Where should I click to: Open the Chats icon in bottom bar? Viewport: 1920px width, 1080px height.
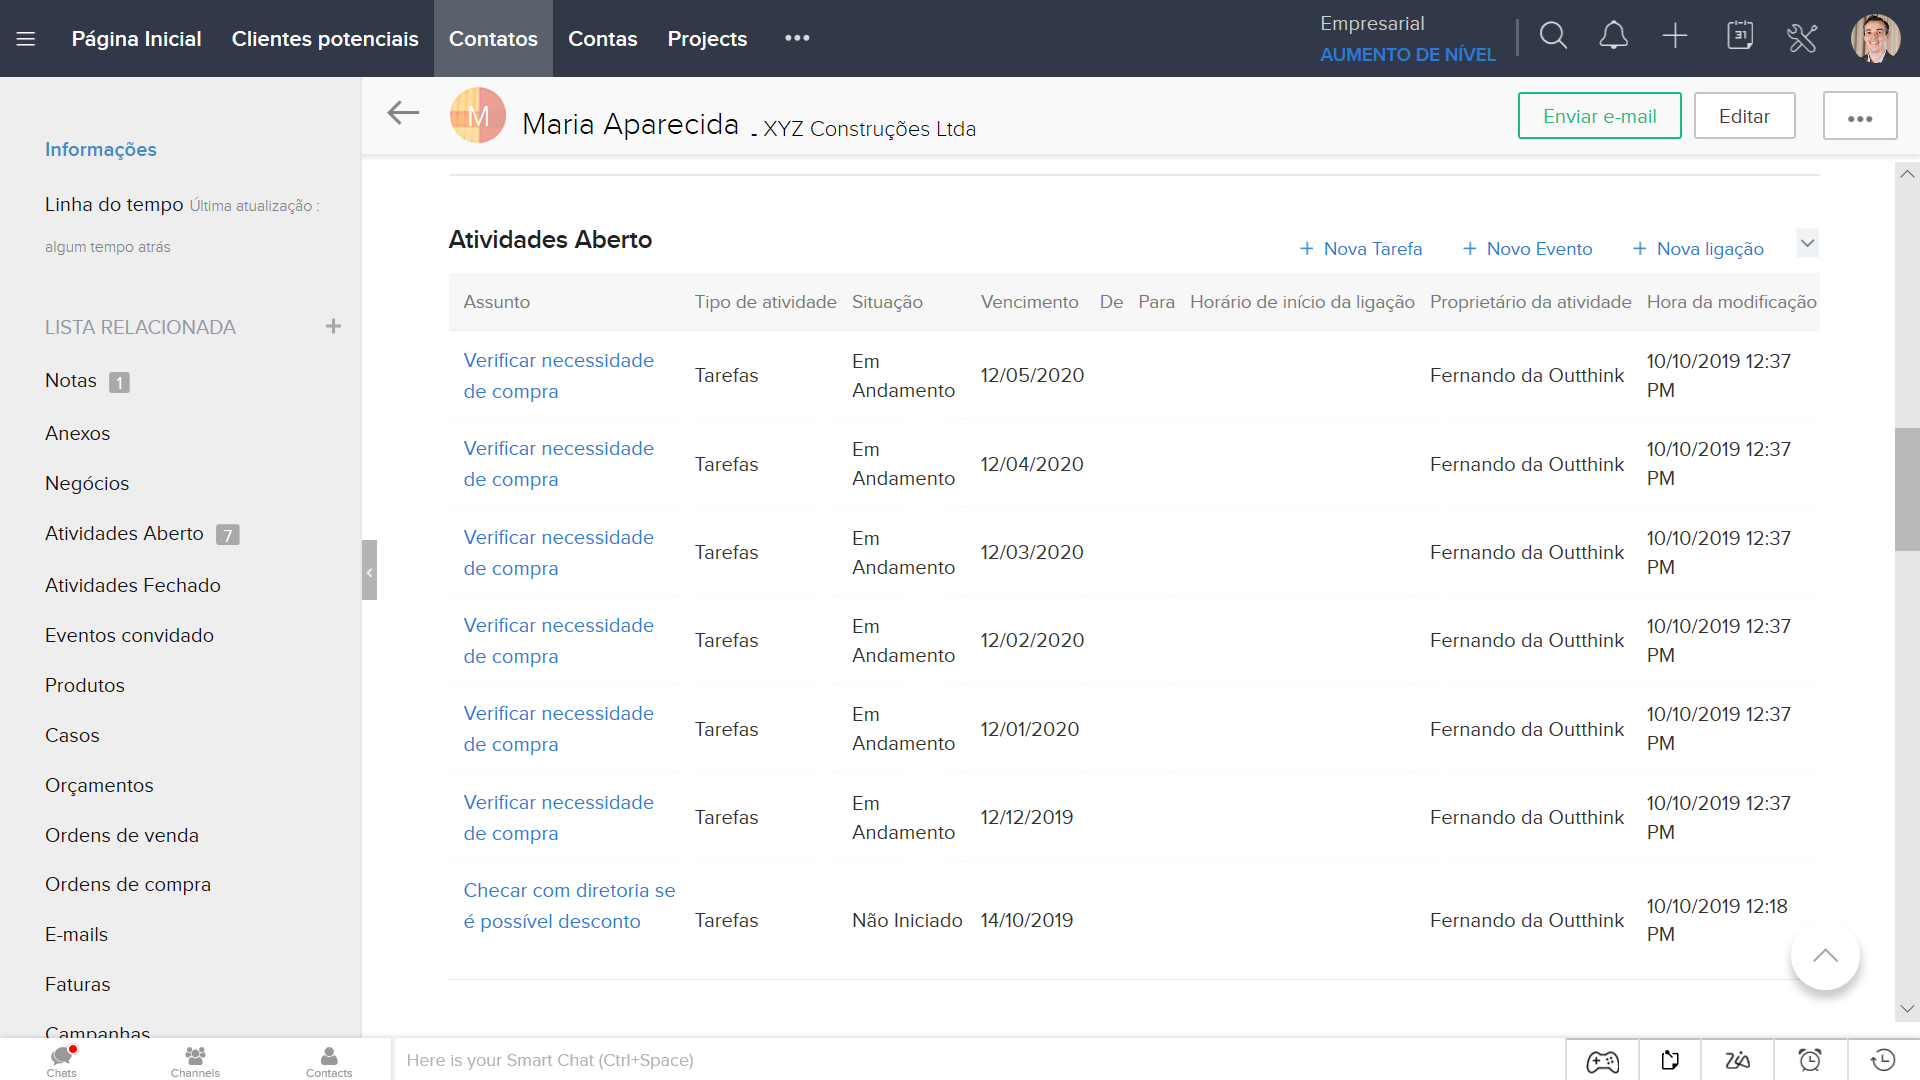click(61, 1060)
